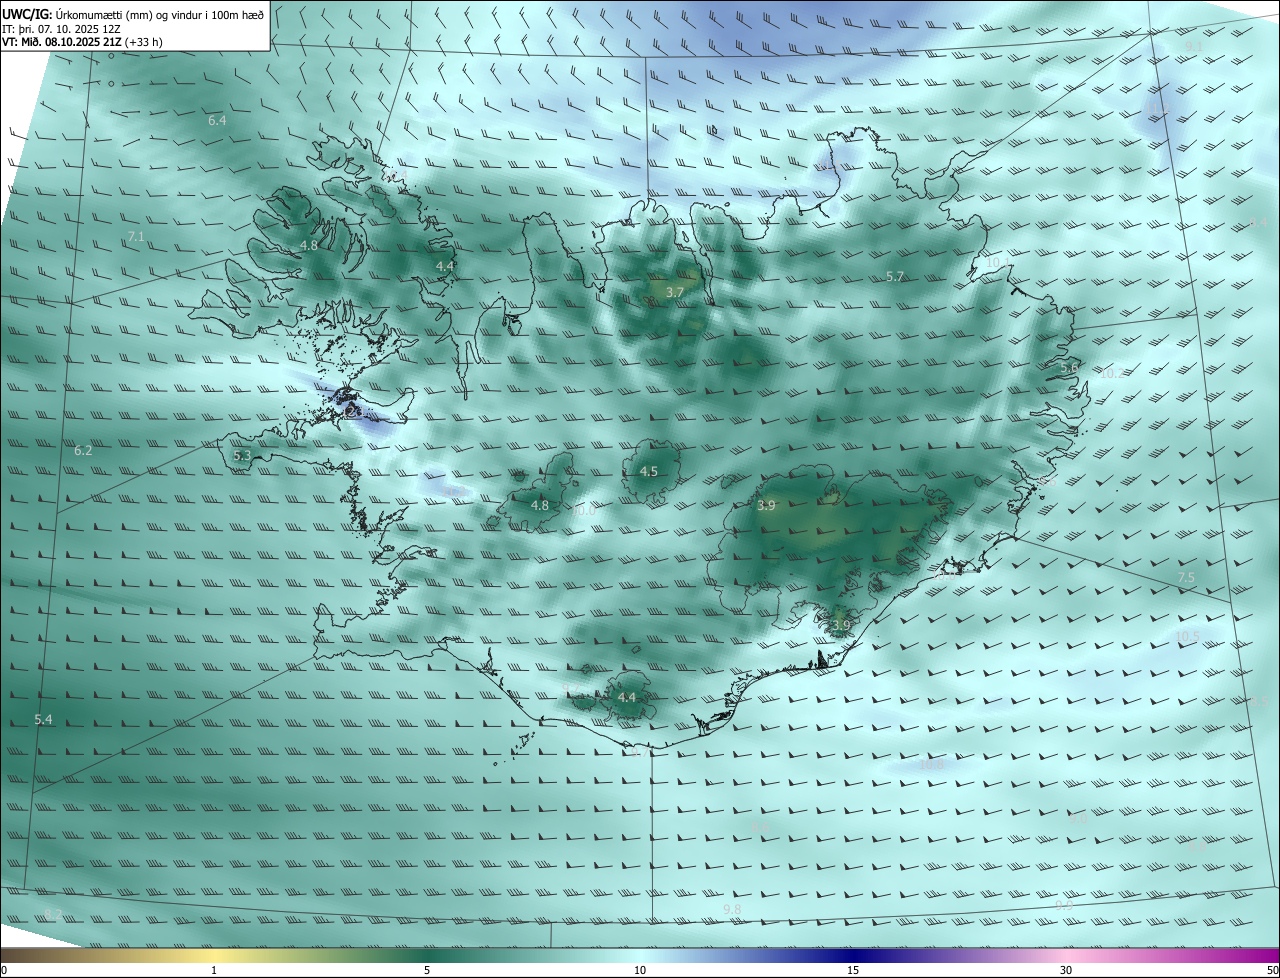Viewport: 1280px width, 978px height.
Task: Sample the pink color band above tick 30
Action: (x=1066, y=955)
